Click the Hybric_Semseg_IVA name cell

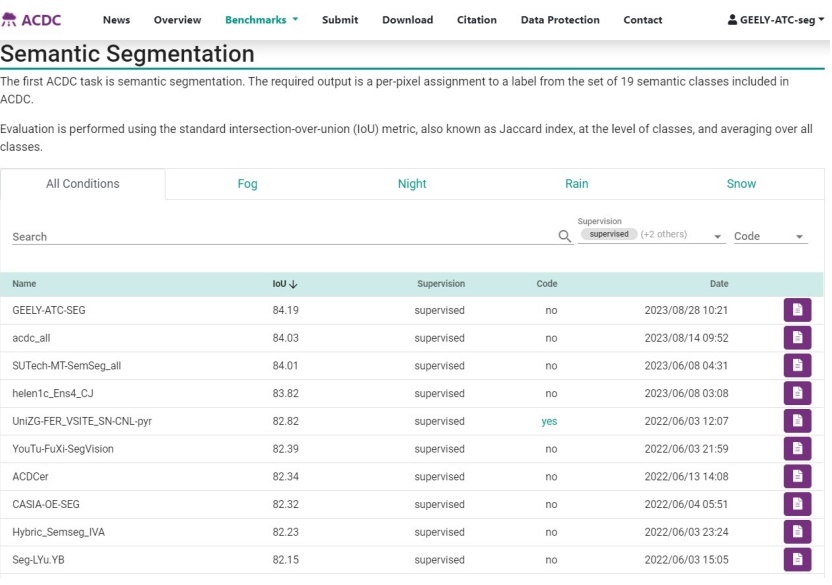click(x=58, y=531)
